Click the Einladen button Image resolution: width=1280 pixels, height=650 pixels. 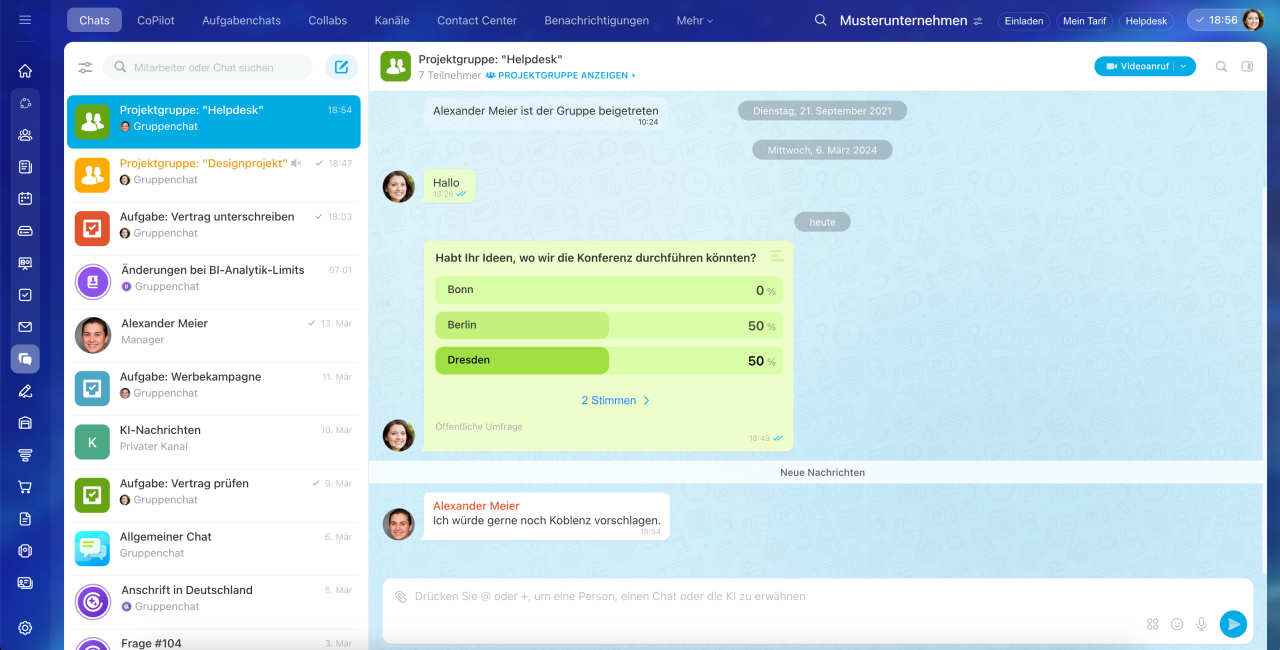1023,20
